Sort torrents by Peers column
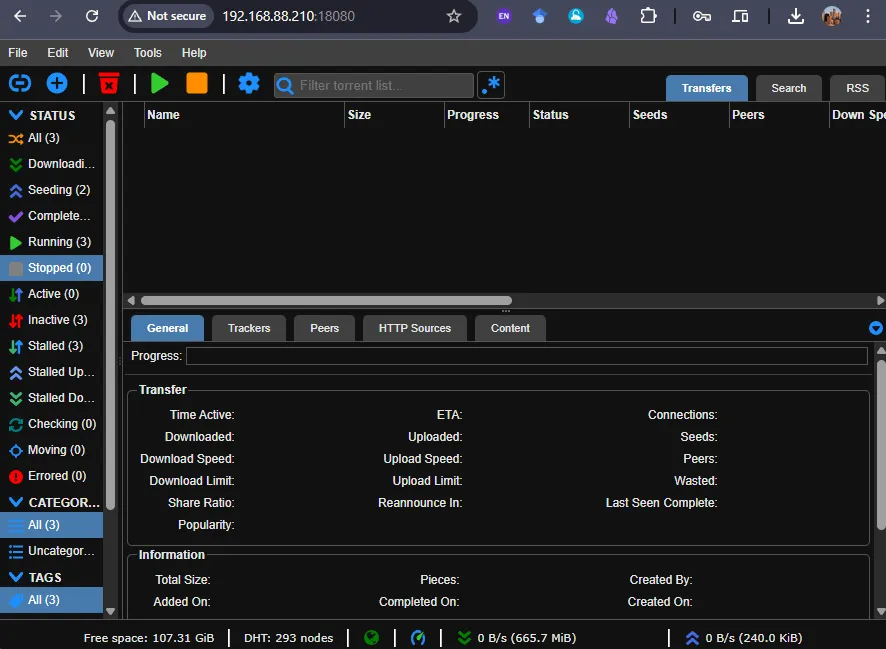Image resolution: width=886 pixels, height=649 pixels. point(779,115)
